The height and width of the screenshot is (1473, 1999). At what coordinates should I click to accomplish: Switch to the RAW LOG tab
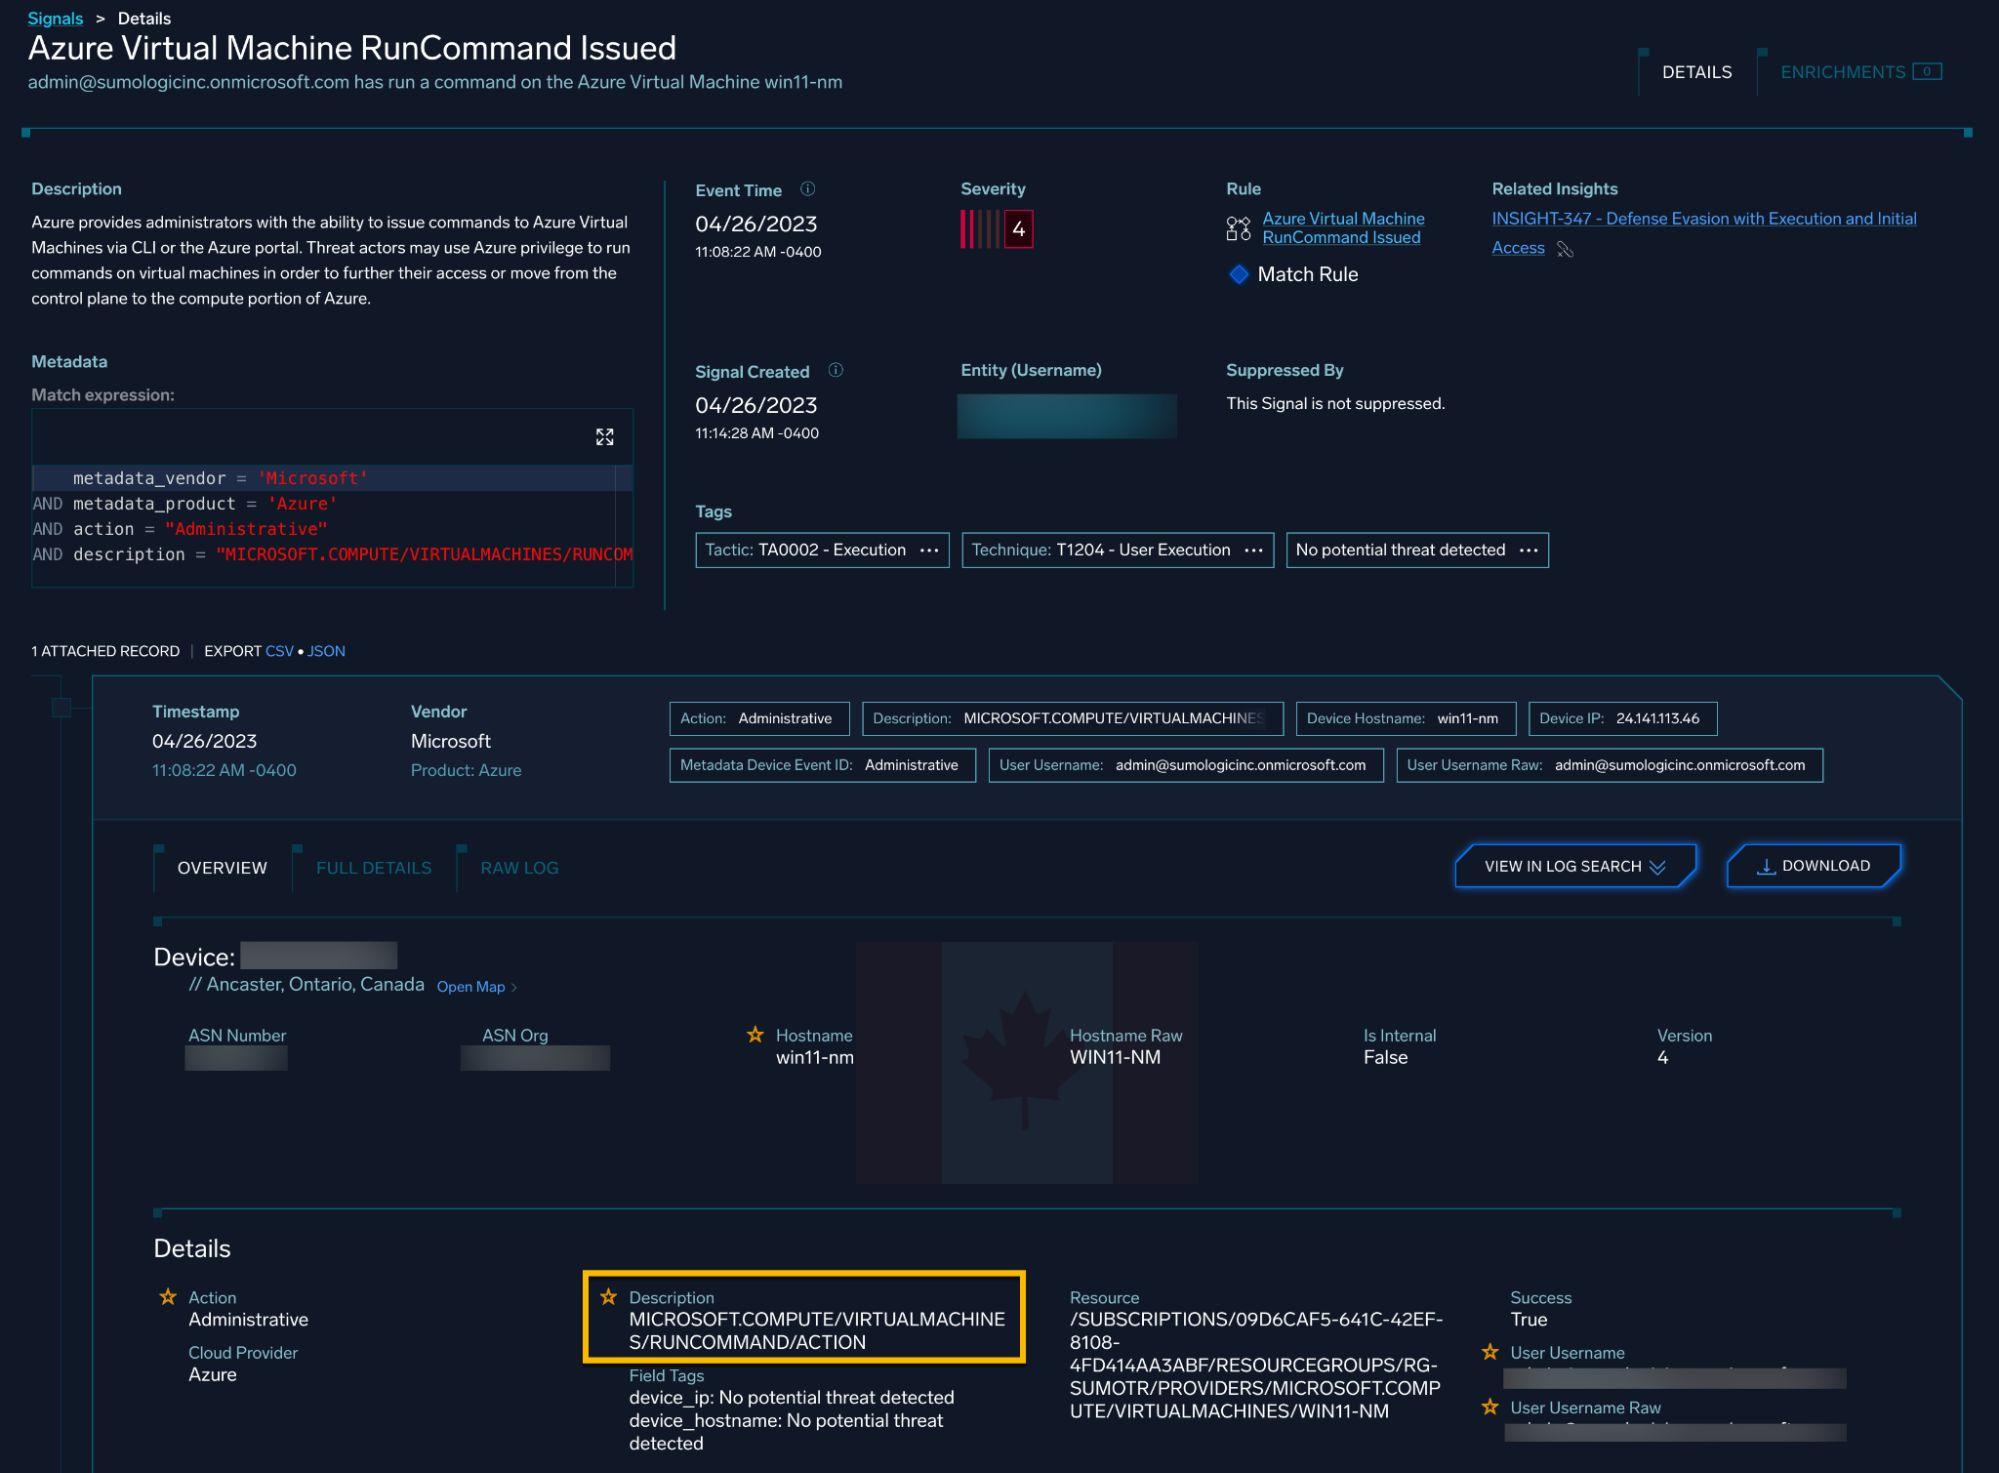(x=519, y=867)
